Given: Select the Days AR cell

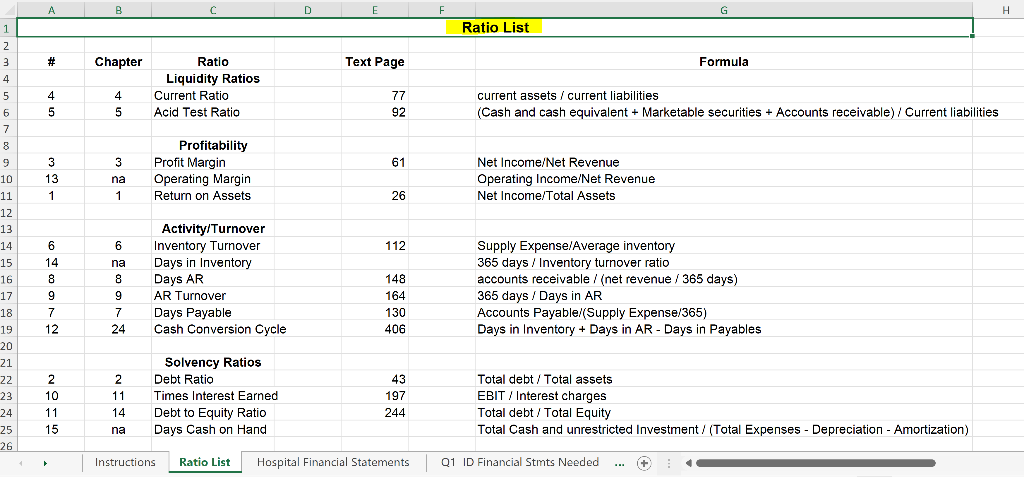Looking at the screenshot, I should pyautogui.click(x=212, y=279).
